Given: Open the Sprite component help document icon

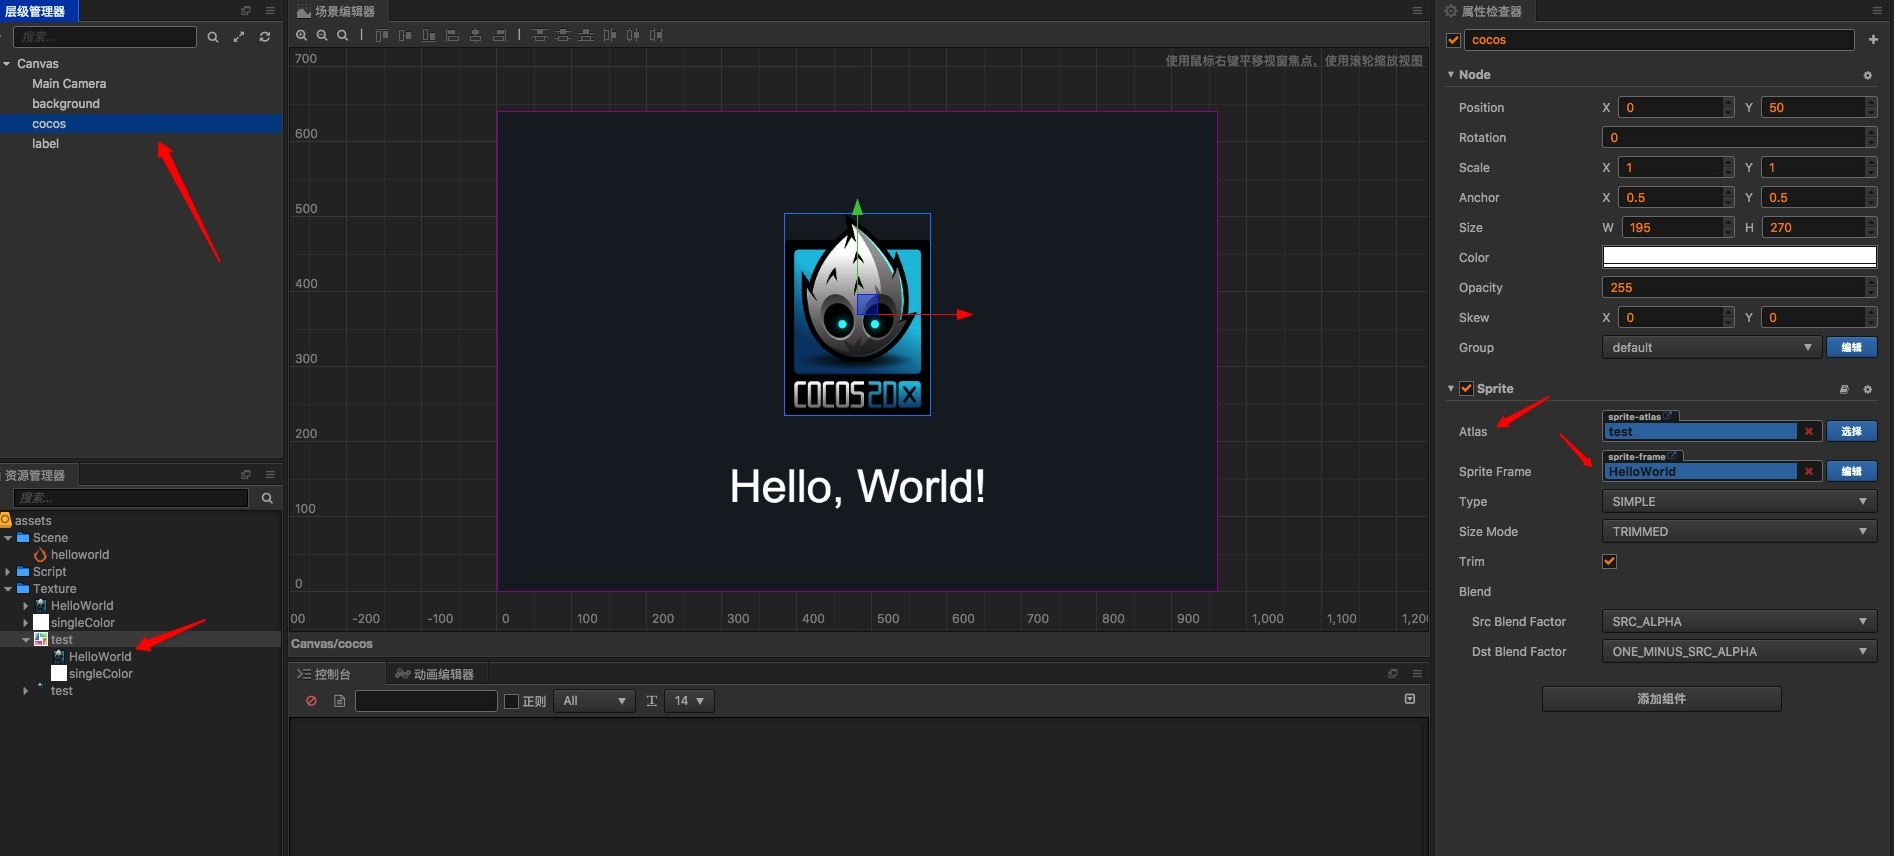Looking at the screenshot, I should (1844, 389).
